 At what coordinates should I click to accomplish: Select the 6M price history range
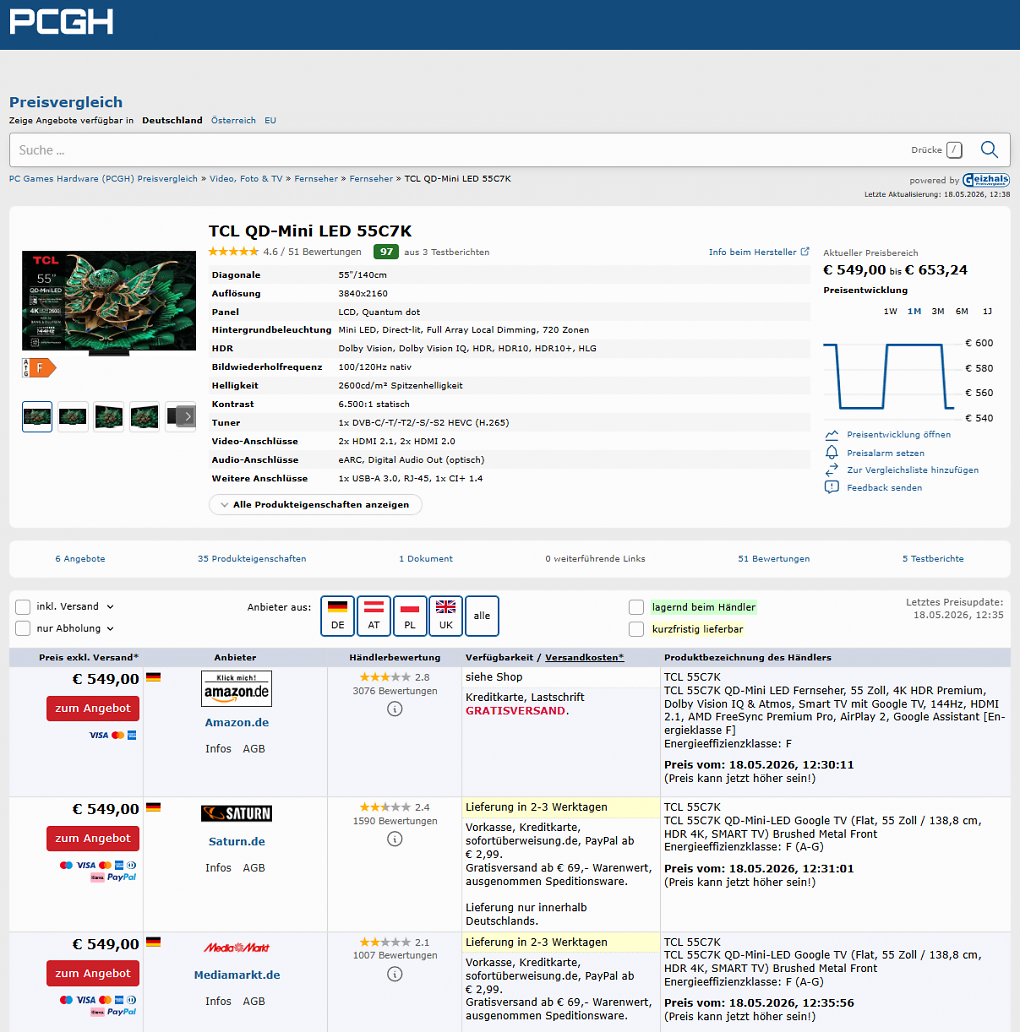[961, 311]
